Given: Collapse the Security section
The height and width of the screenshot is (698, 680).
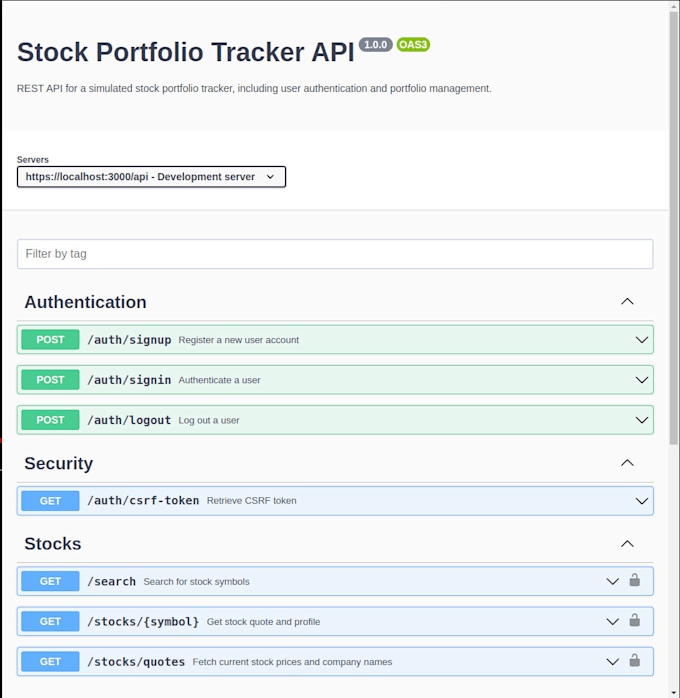Looking at the screenshot, I should tap(627, 463).
